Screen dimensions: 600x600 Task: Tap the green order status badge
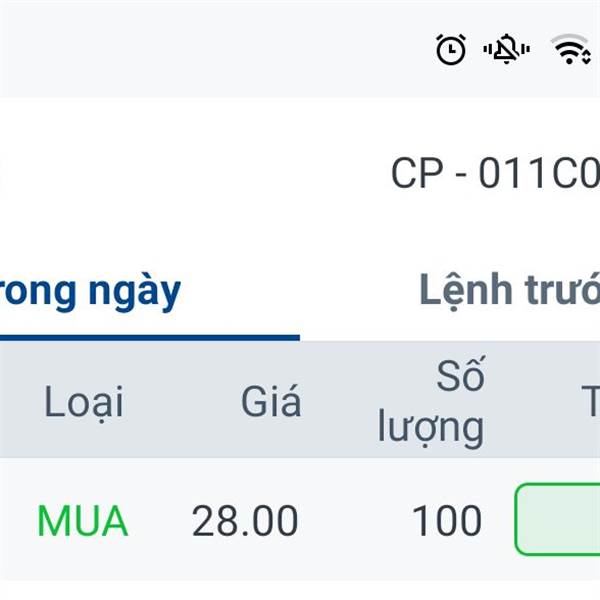click(x=558, y=519)
